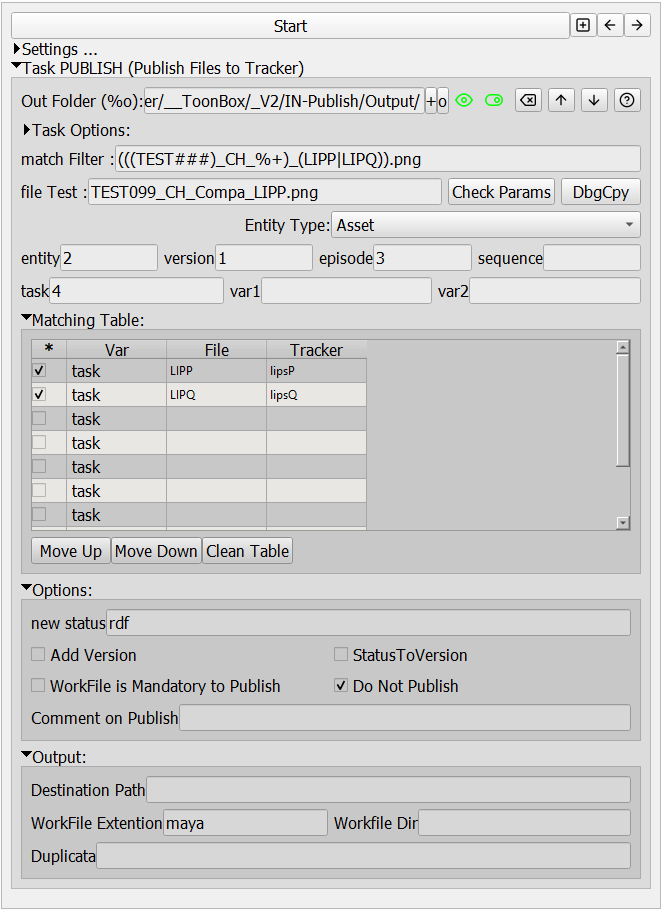Uncheck the Do Not Publish checkbox
The height and width of the screenshot is (910, 661).
[x=341, y=686]
